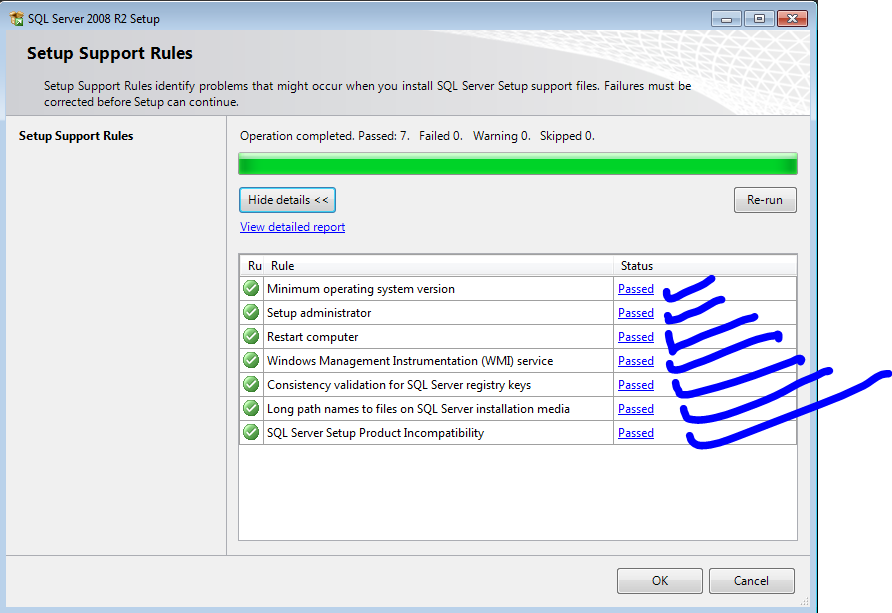892x613 pixels.
Task: Sort by the Rule column header
Action: (x=438, y=266)
